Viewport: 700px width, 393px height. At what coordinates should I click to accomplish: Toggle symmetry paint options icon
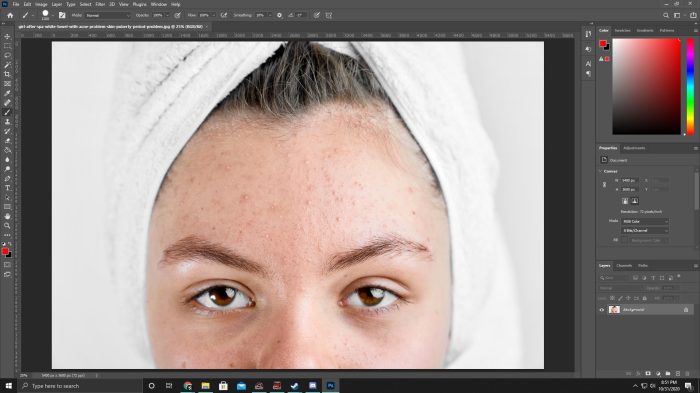329,15
